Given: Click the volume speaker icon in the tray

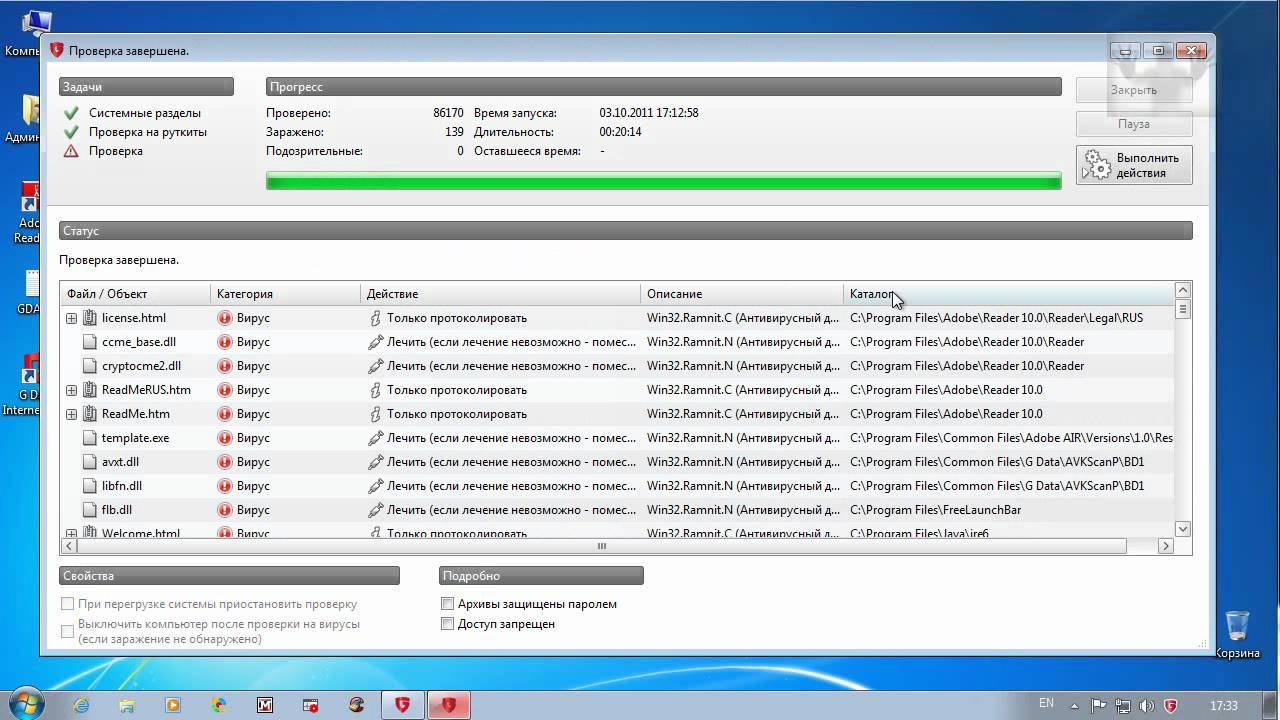Looking at the screenshot, I should click(x=1146, y=705).
